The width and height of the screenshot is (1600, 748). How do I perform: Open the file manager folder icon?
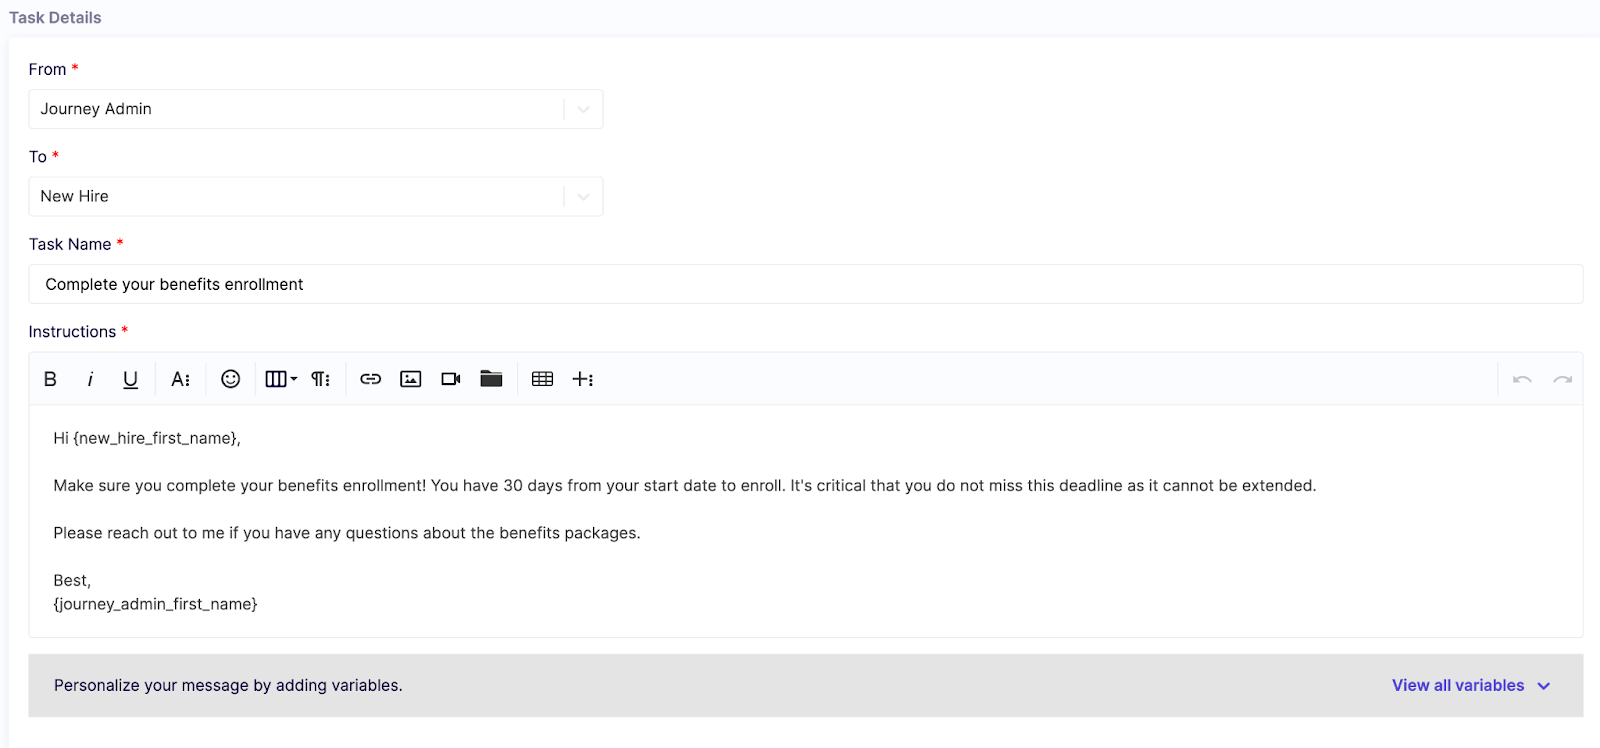coord(491,379)
